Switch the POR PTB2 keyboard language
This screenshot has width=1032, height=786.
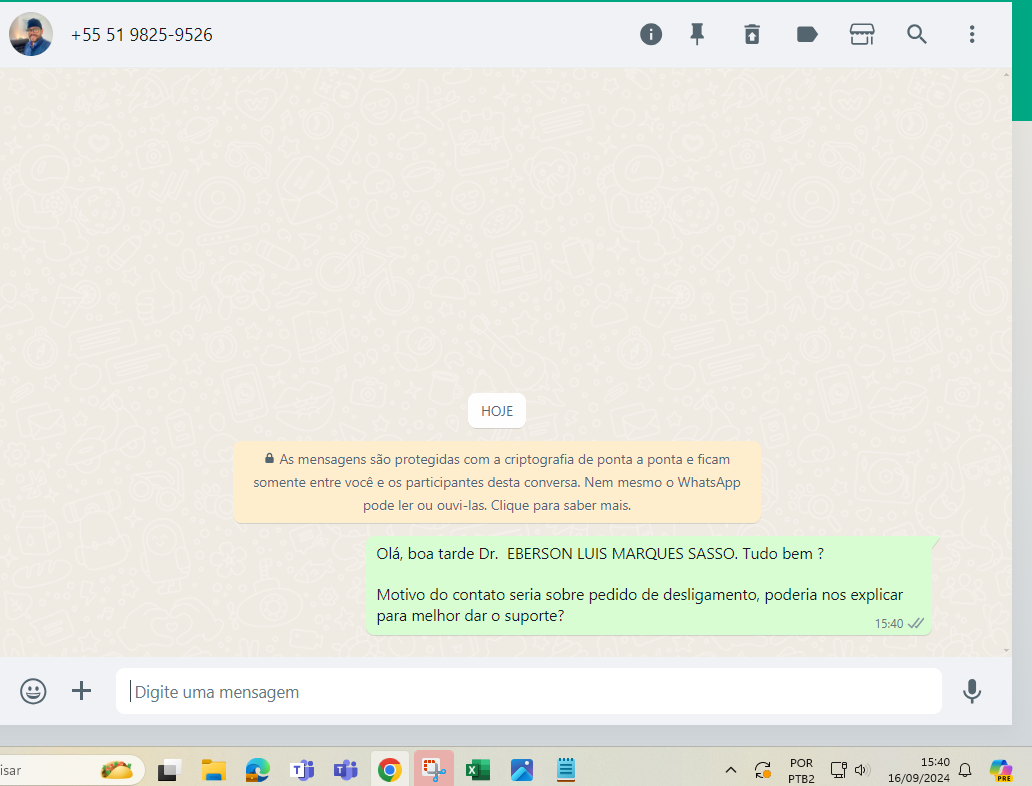801,770
